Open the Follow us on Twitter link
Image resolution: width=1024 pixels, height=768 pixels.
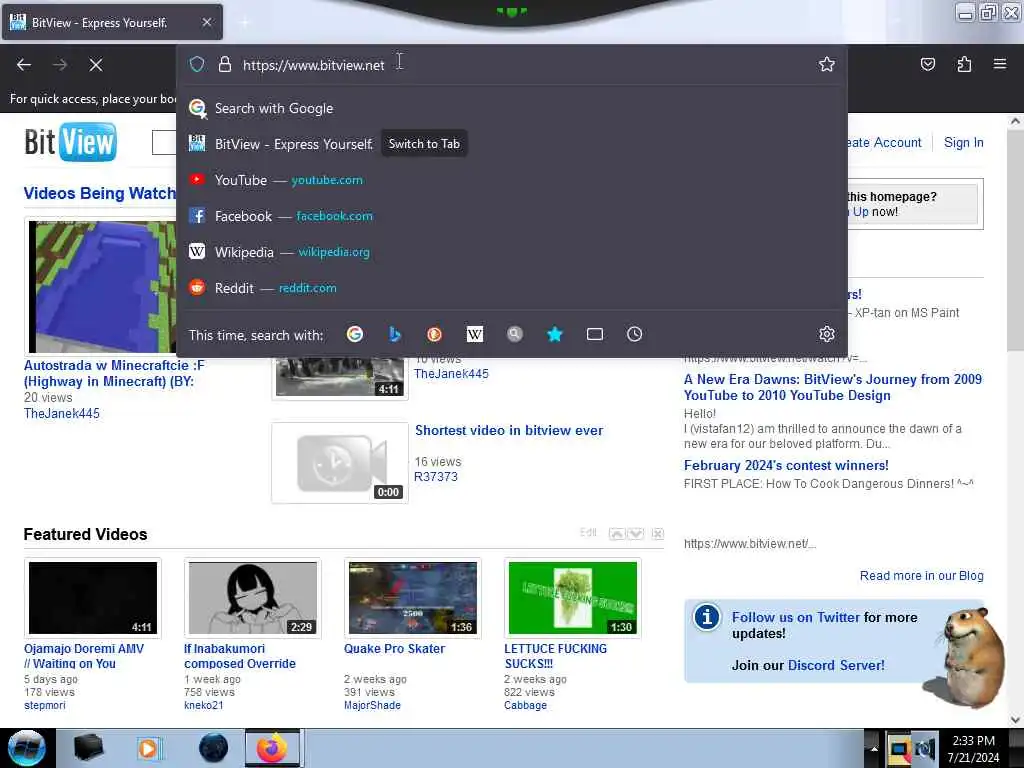[795, 617]
